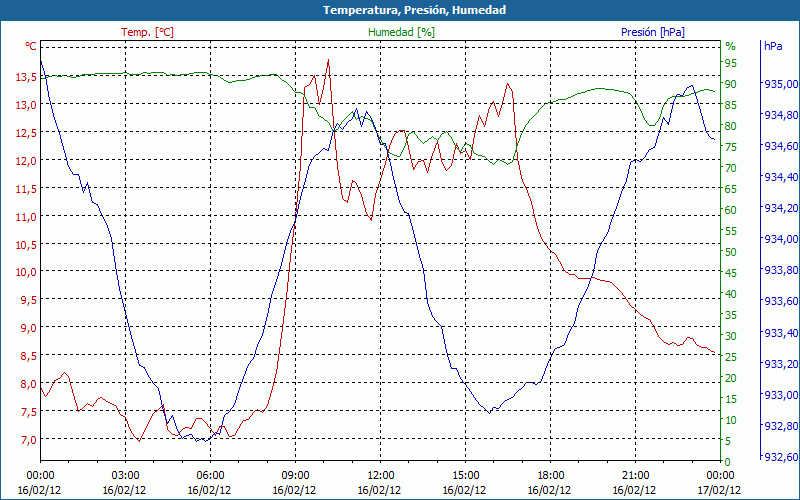Click the 8,5 temperature axis value
The width and height of the screenshot is (800, 500).
coord(30,356)
